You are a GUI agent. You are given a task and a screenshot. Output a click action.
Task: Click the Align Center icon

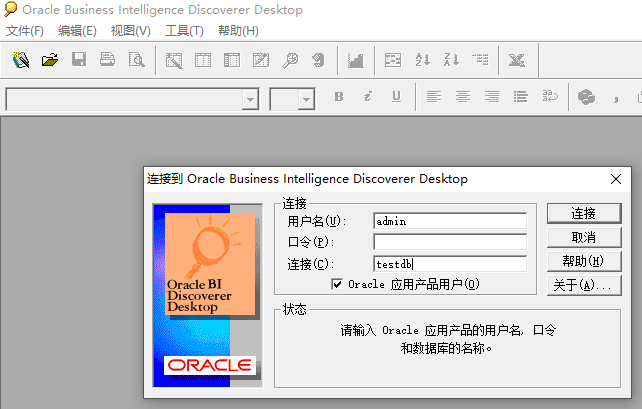coord(463,97)
